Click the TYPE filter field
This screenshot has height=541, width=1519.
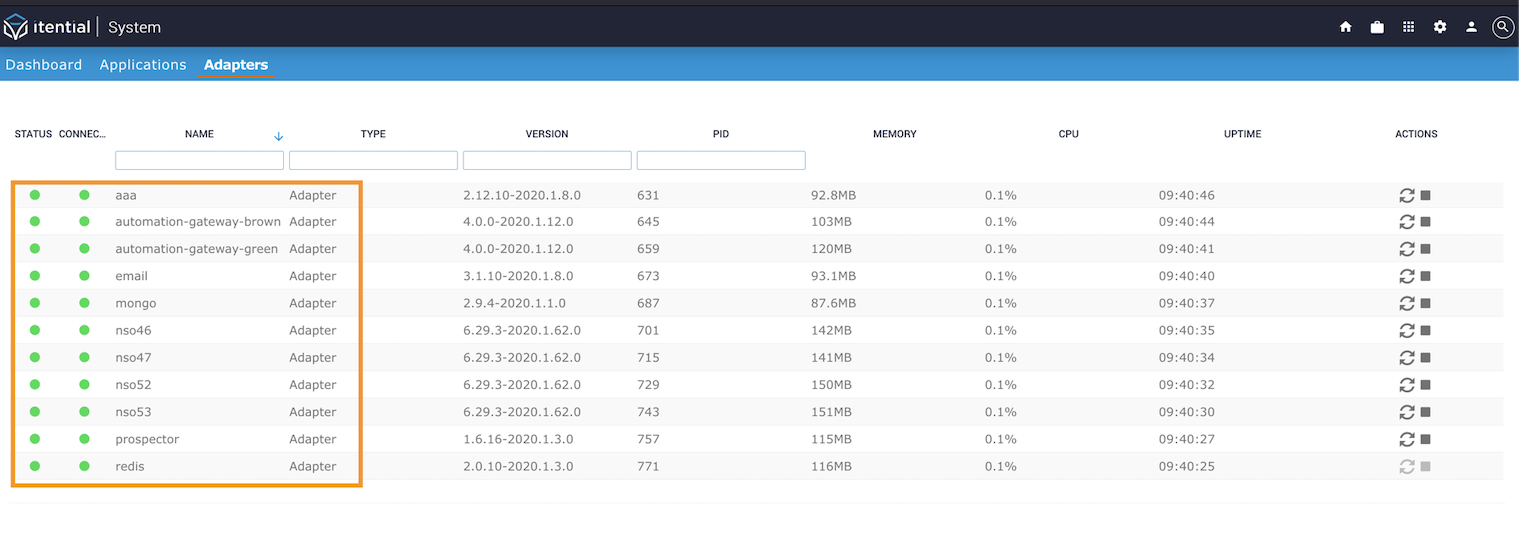pyautogui.click(x=373, y=160)
